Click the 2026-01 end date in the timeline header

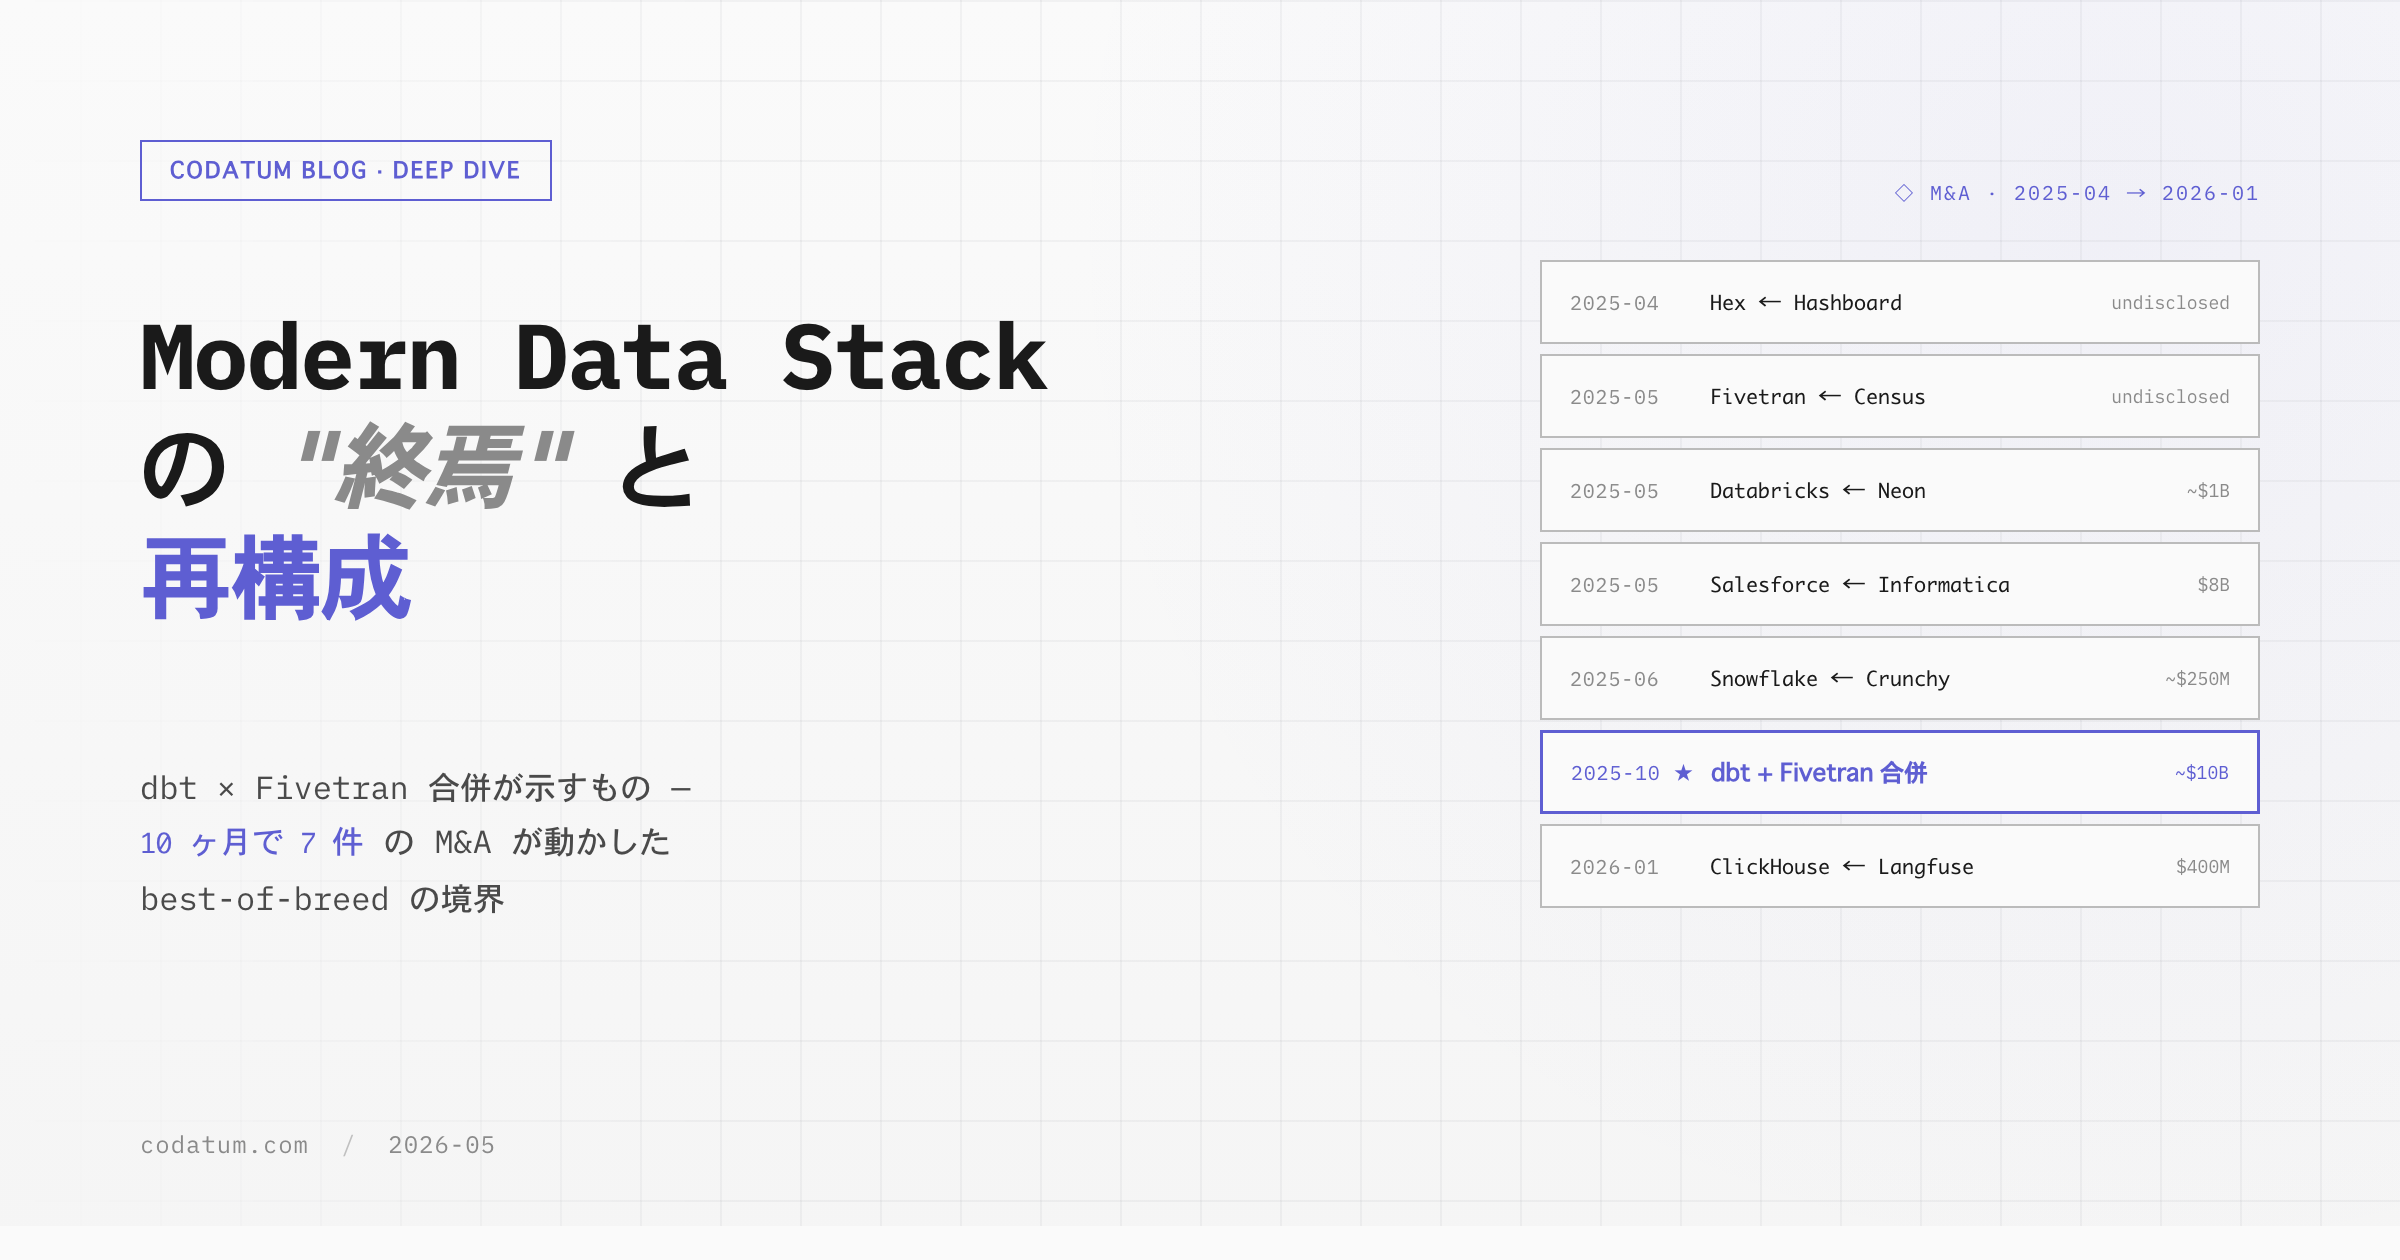(2210, 193)
